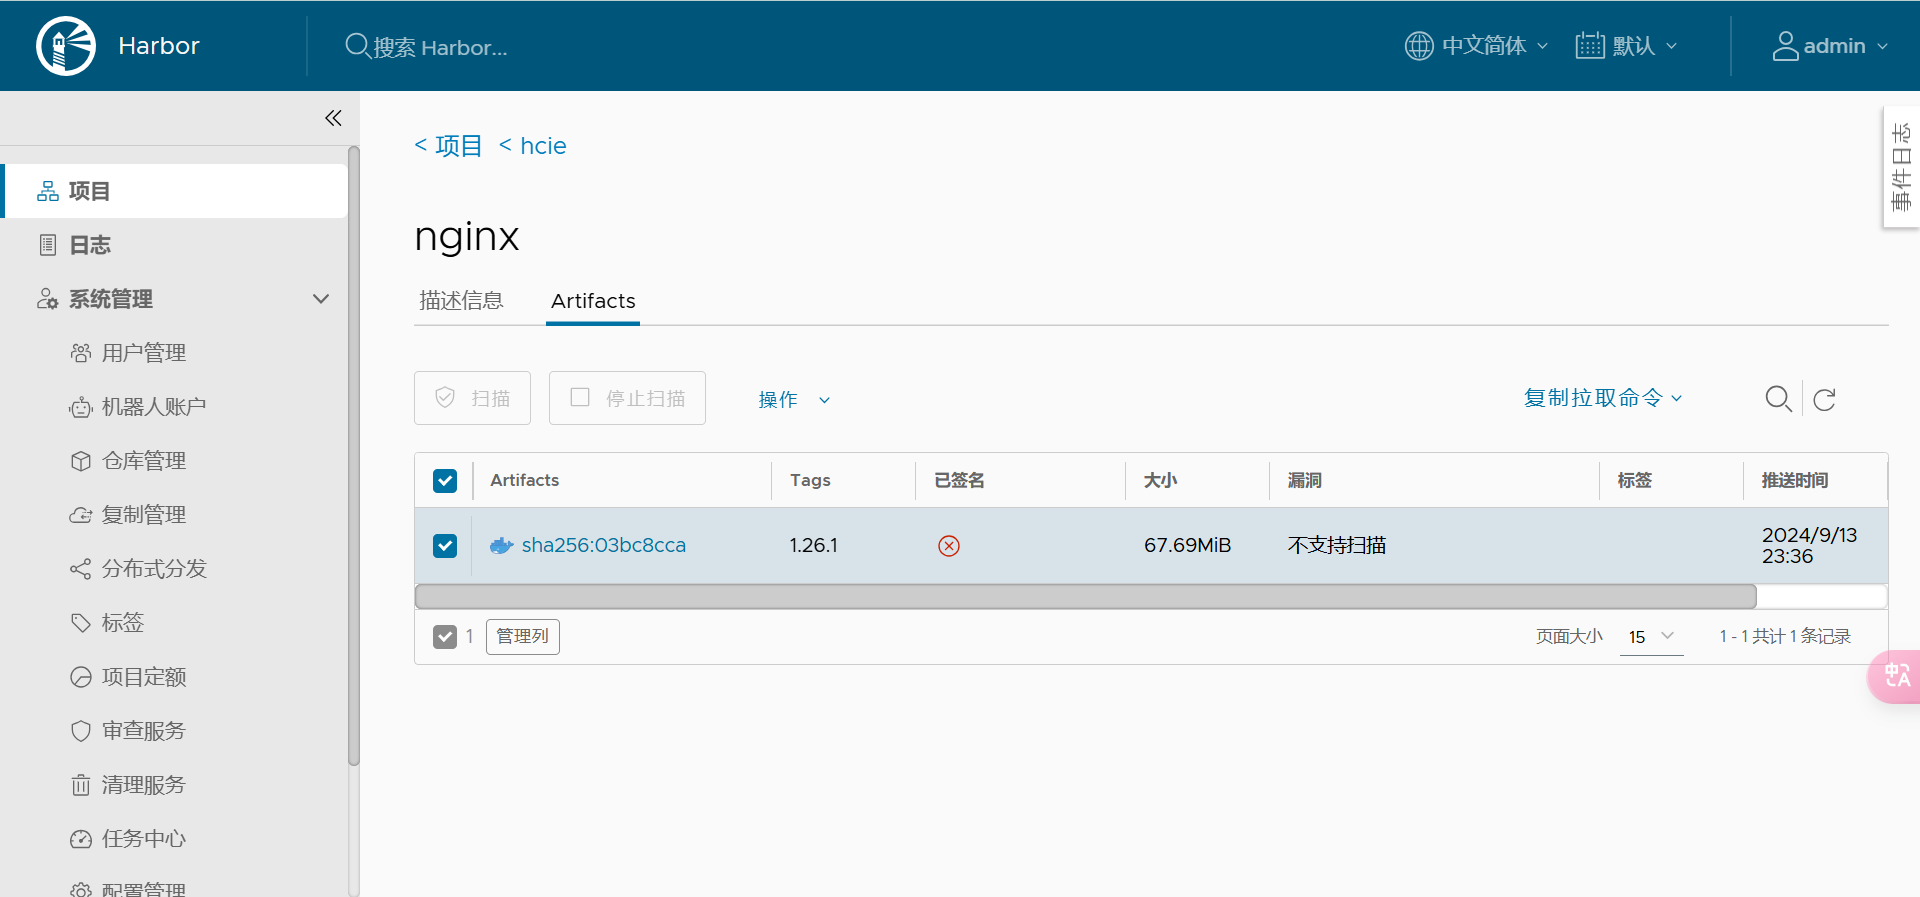Click the Docker whale icon beside sha256:03bc8cca
The width and height of the screenshot is (1920, 897).
coord(501,545)
